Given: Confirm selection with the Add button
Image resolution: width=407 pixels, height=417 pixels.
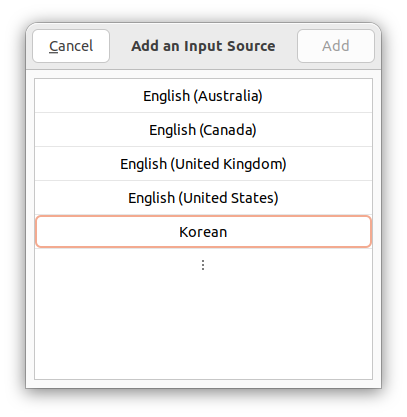Looking at the screenshot, I should click(x=336, y=46).
